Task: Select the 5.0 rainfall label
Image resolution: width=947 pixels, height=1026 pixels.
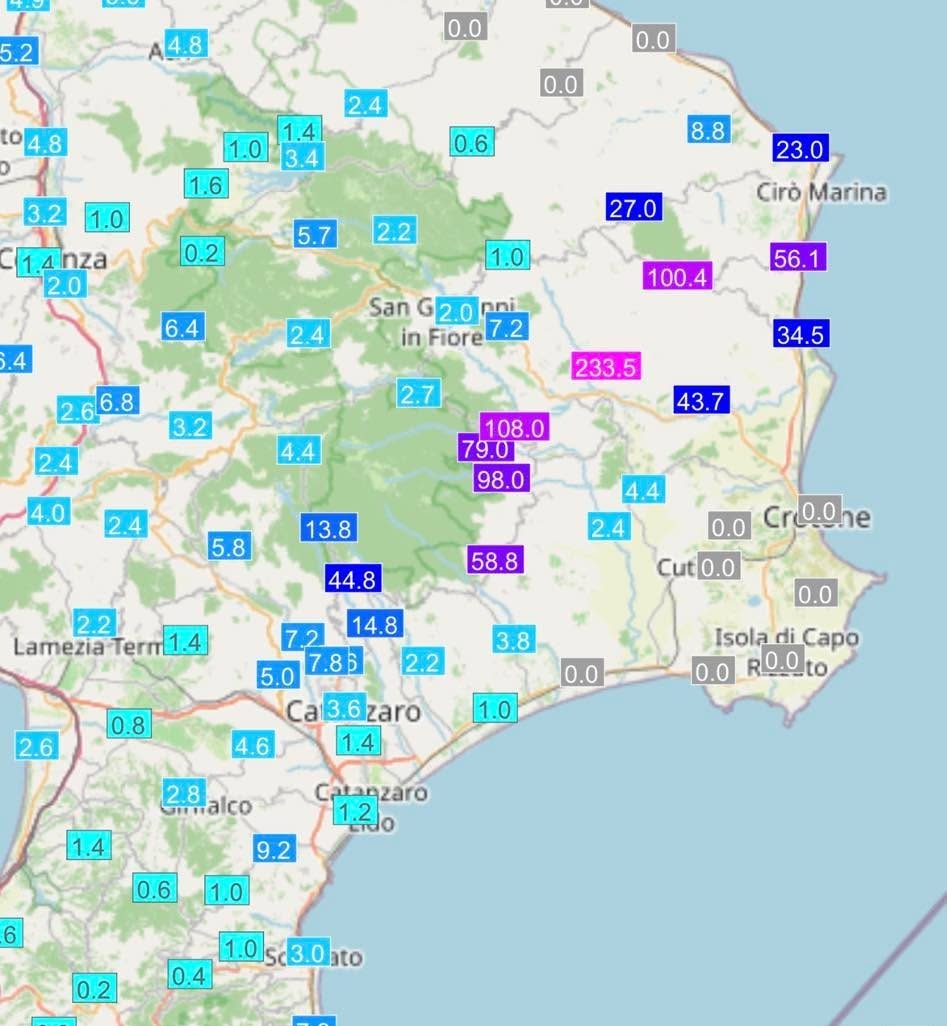Action: point(278,675)
